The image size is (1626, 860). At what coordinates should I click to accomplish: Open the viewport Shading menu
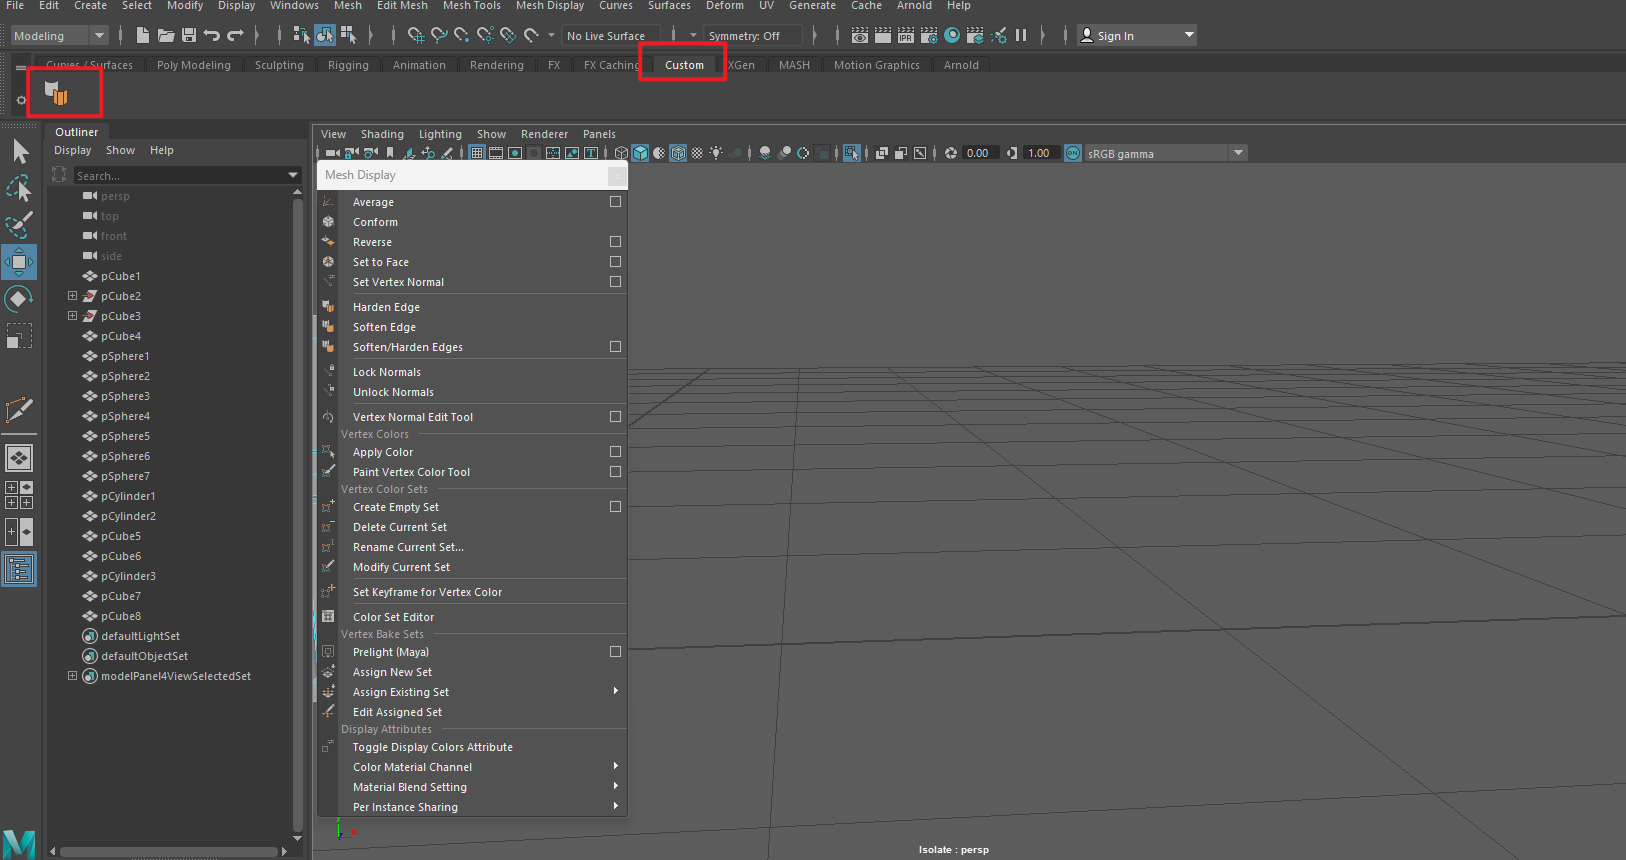pyautogui.click(x=382, y=134)
